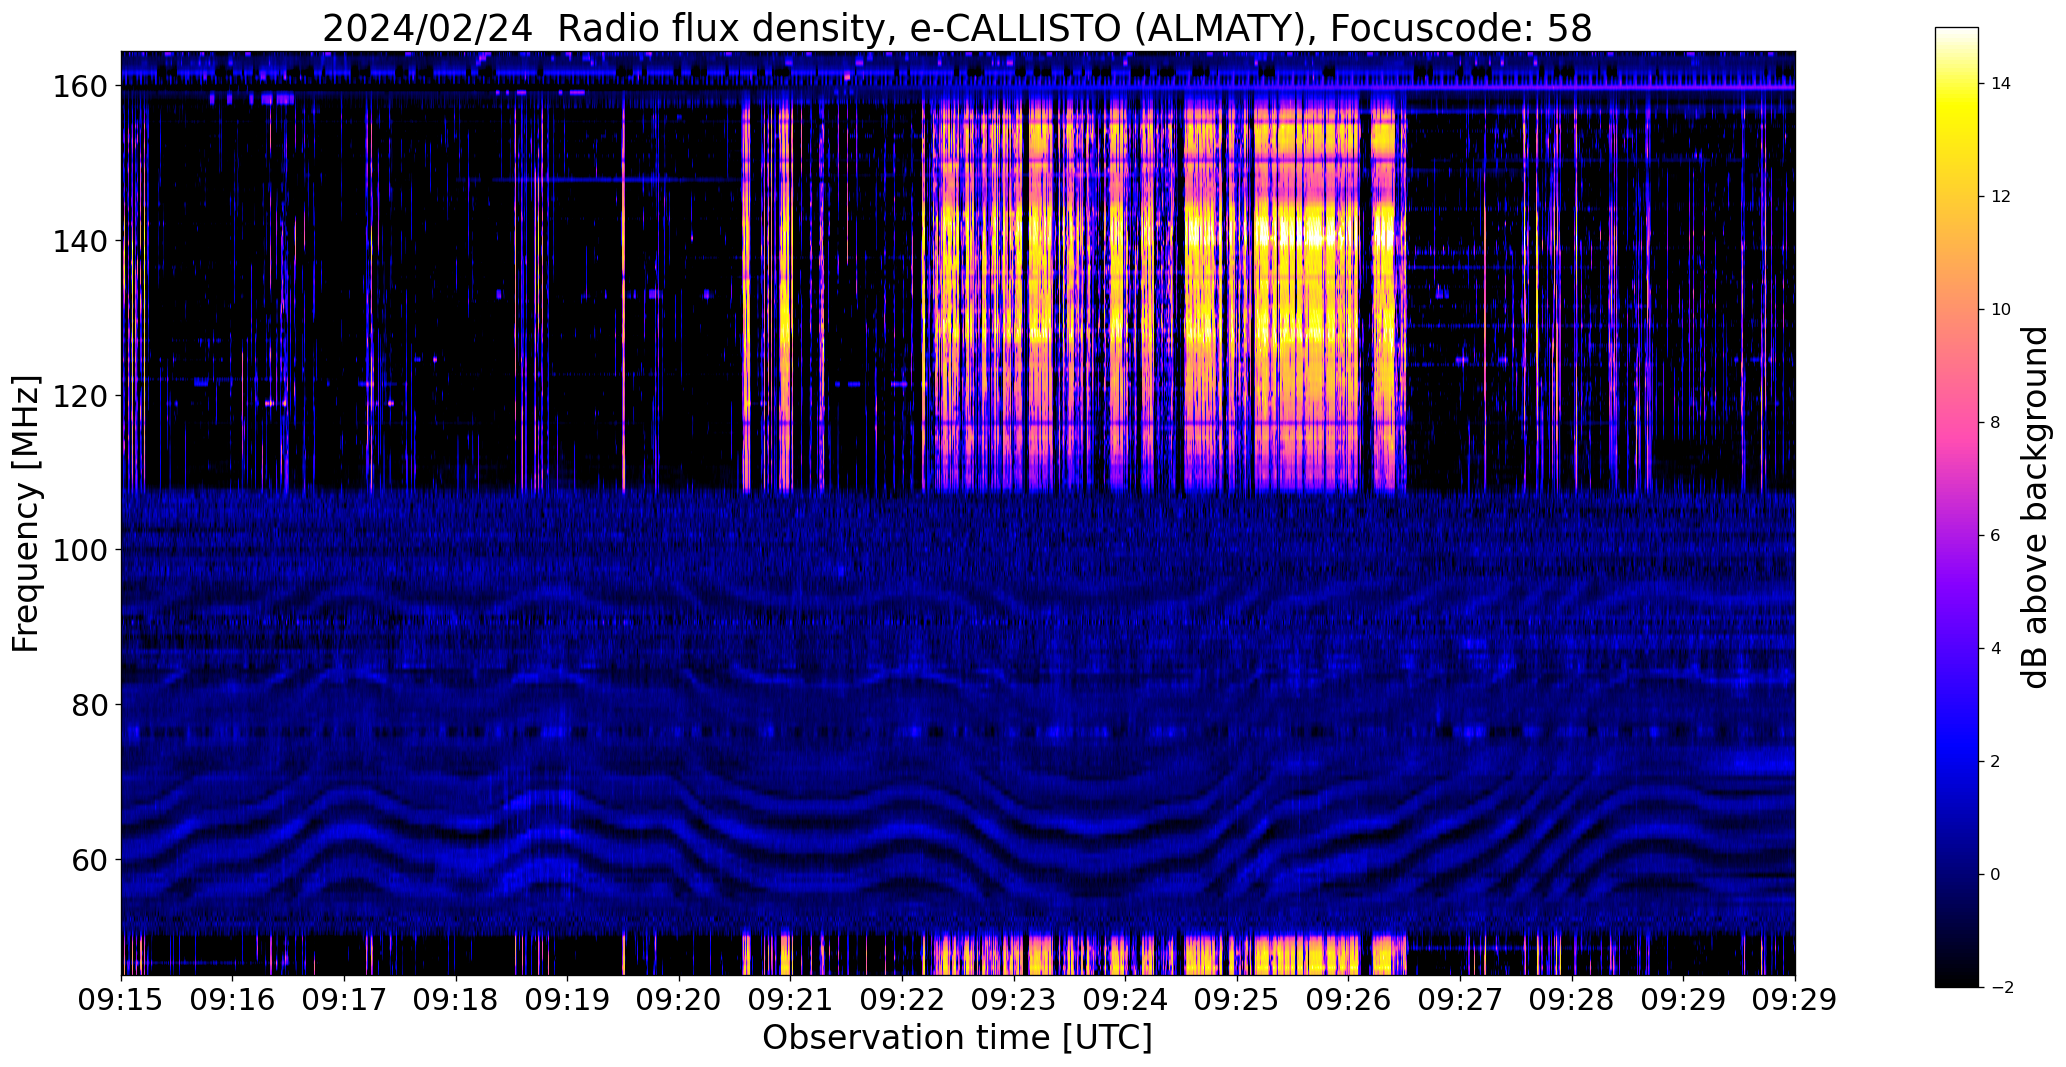Click the colorbar tick label 6

pyautogui.click(x=1995, y=536)
